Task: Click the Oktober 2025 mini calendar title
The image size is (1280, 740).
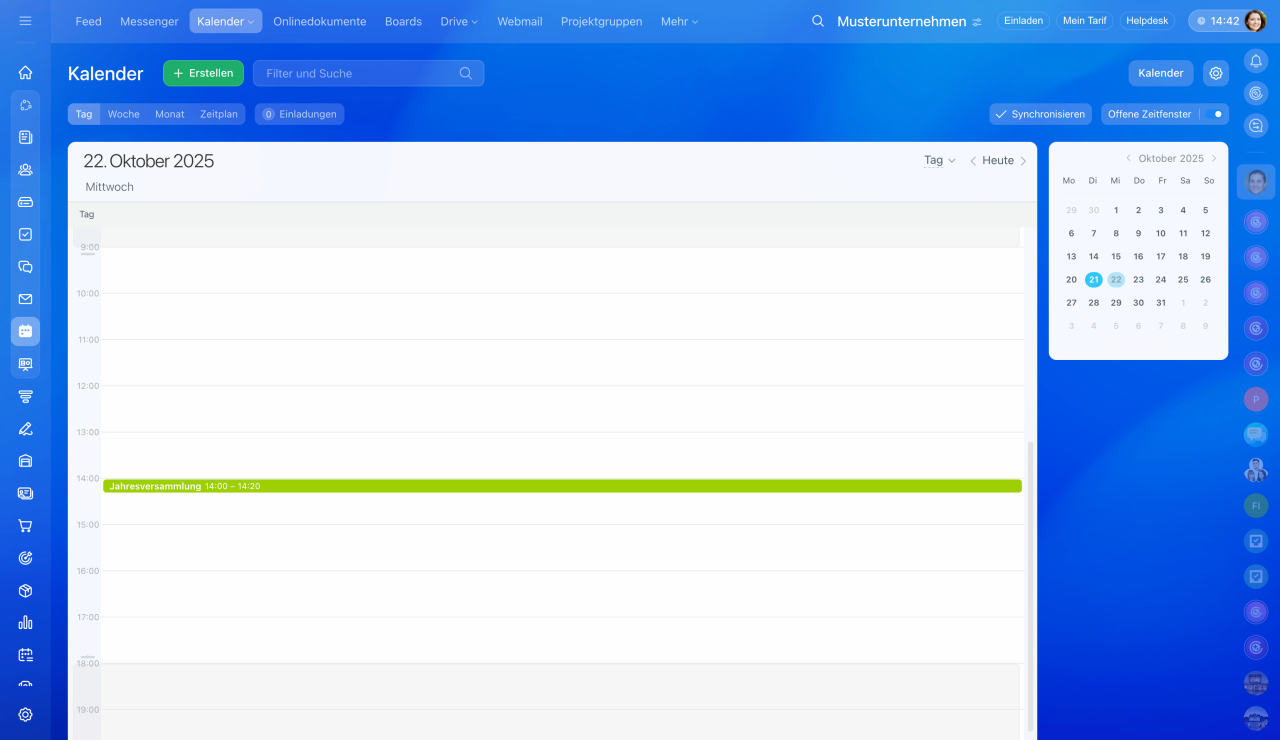Action: [x=1171, y=158]
